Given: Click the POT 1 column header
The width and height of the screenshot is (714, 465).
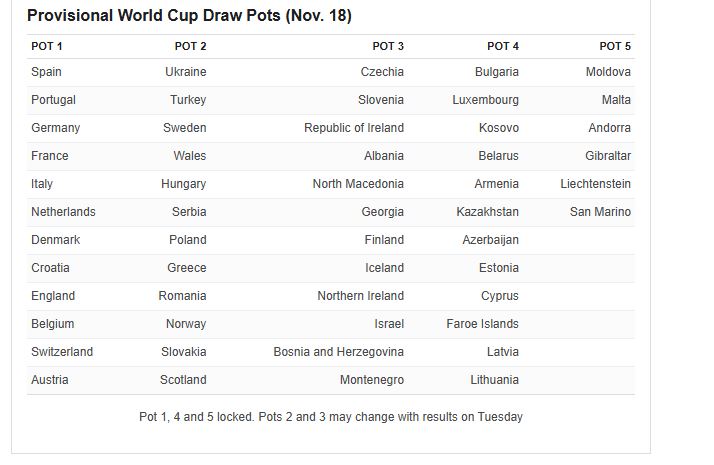Looking at the screenshot, I should tap(46, 46).
